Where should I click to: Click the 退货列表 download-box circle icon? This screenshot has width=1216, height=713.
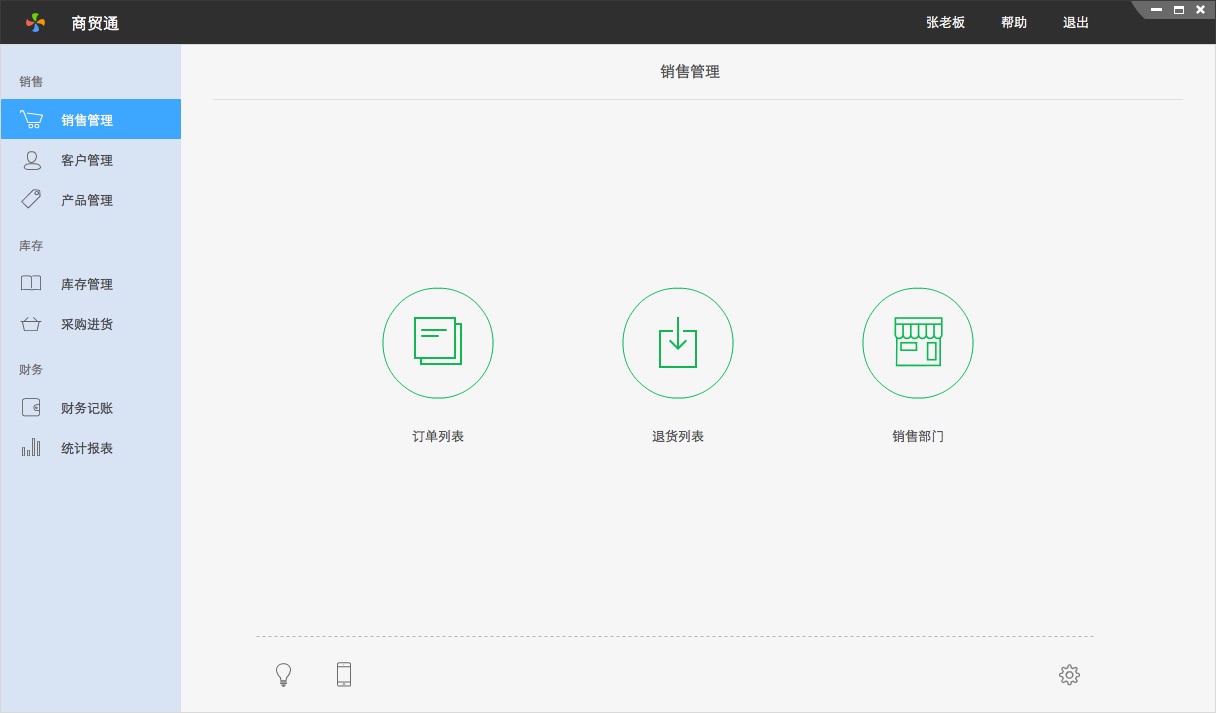coord(678,342)
